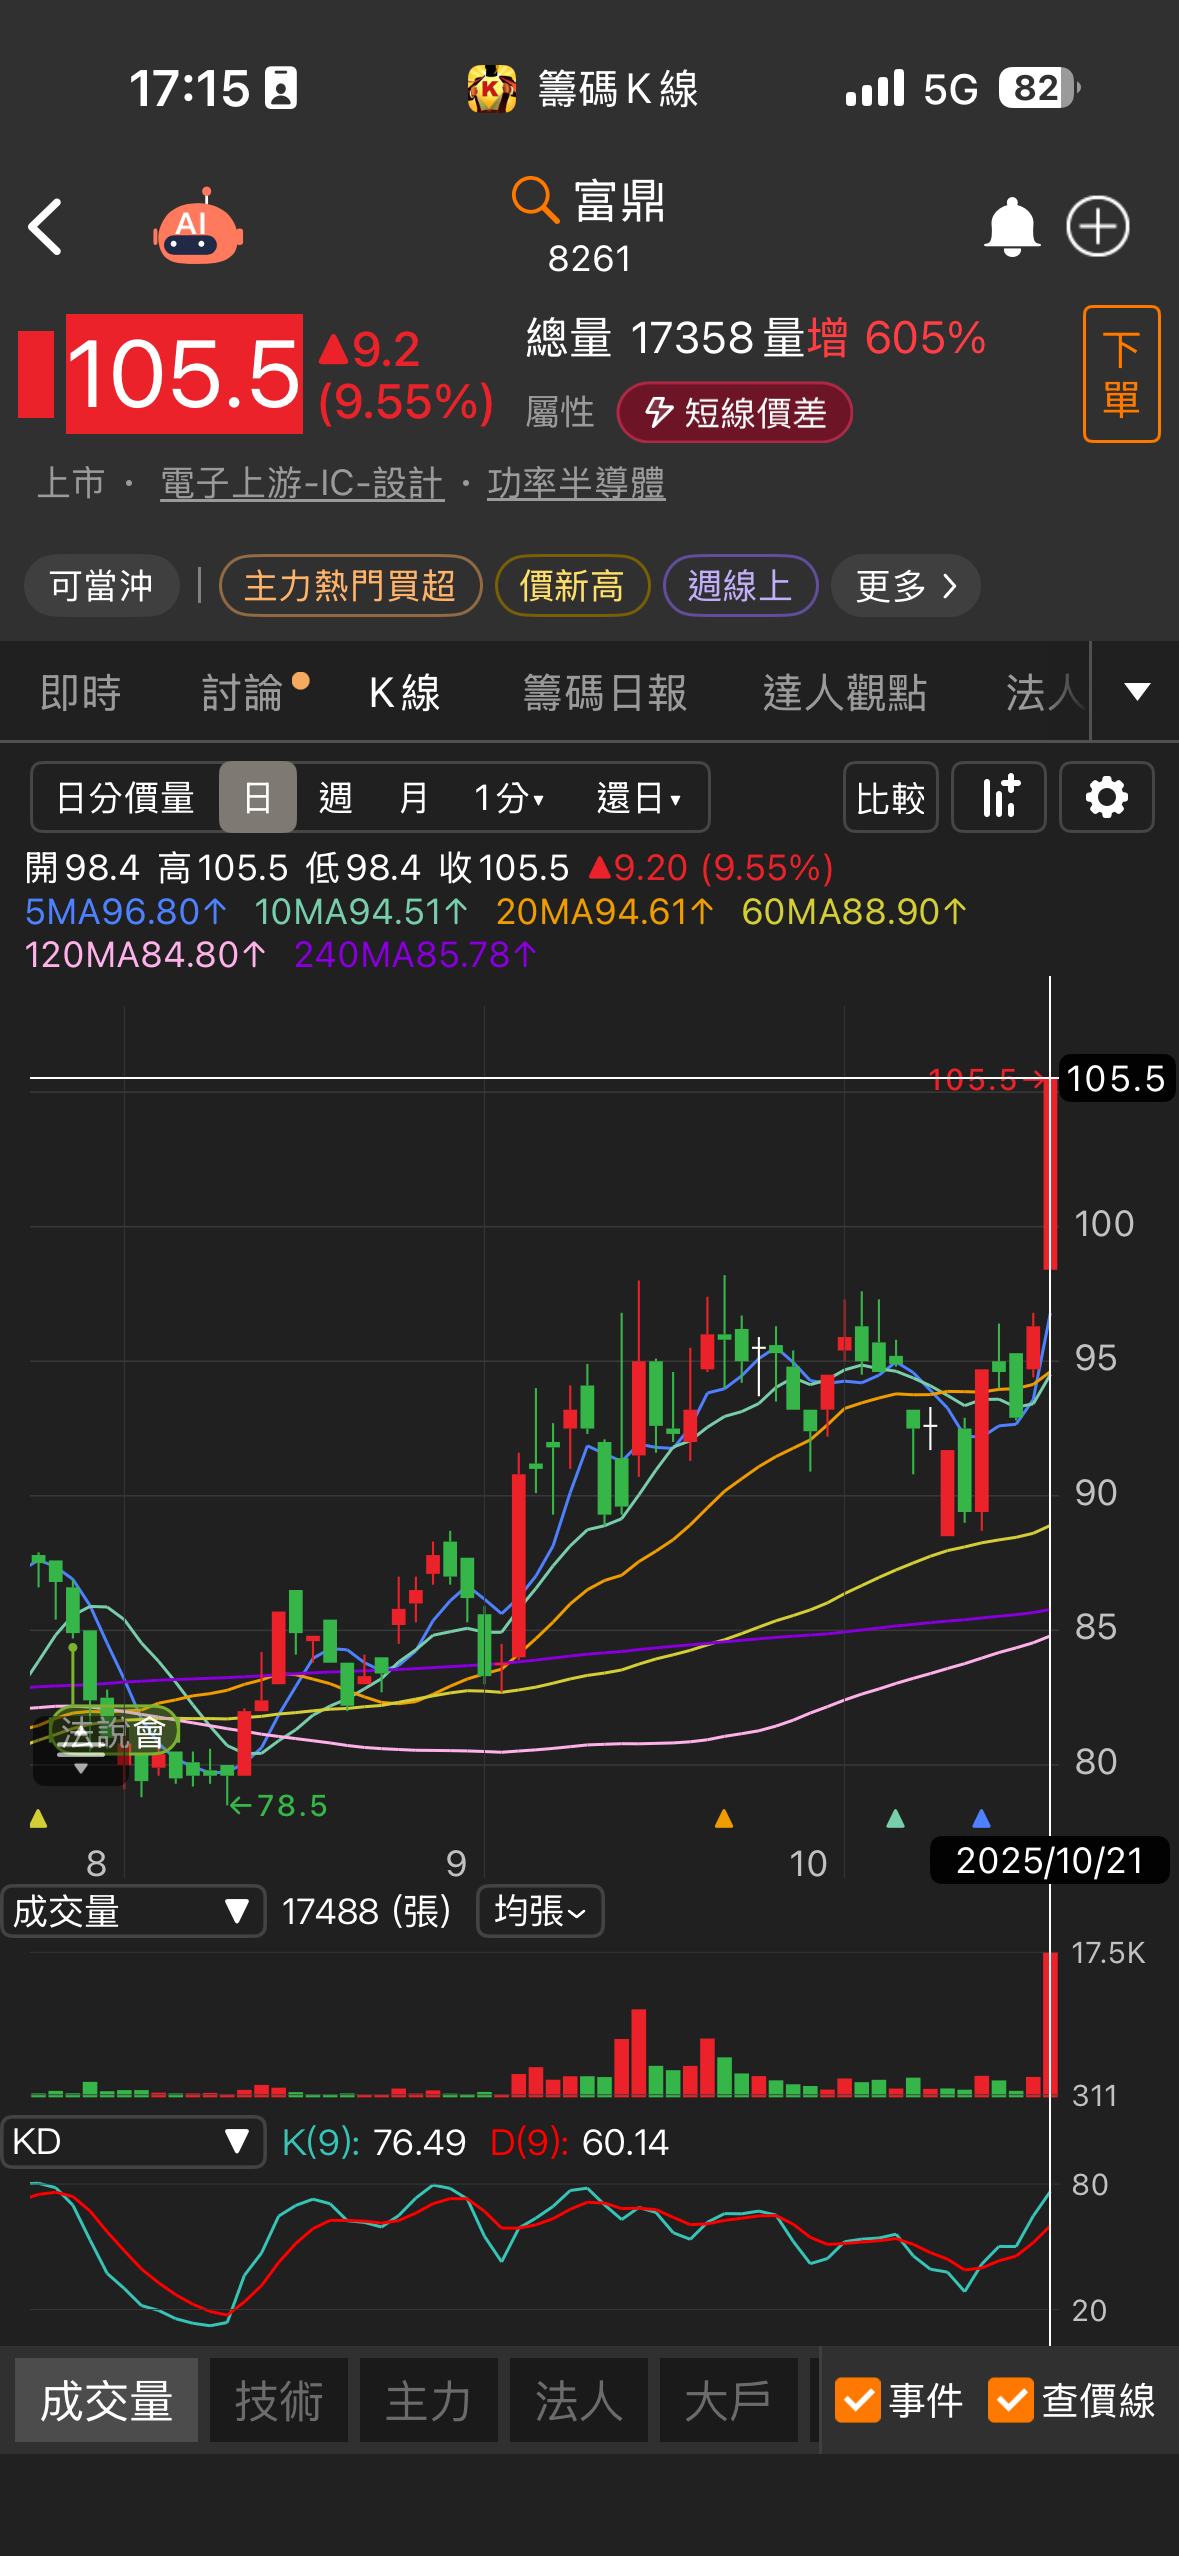The width and height of the screenshot is (1179, 2556).
Task: Tap the orange search magnifier icon
Action: point(534,200)
